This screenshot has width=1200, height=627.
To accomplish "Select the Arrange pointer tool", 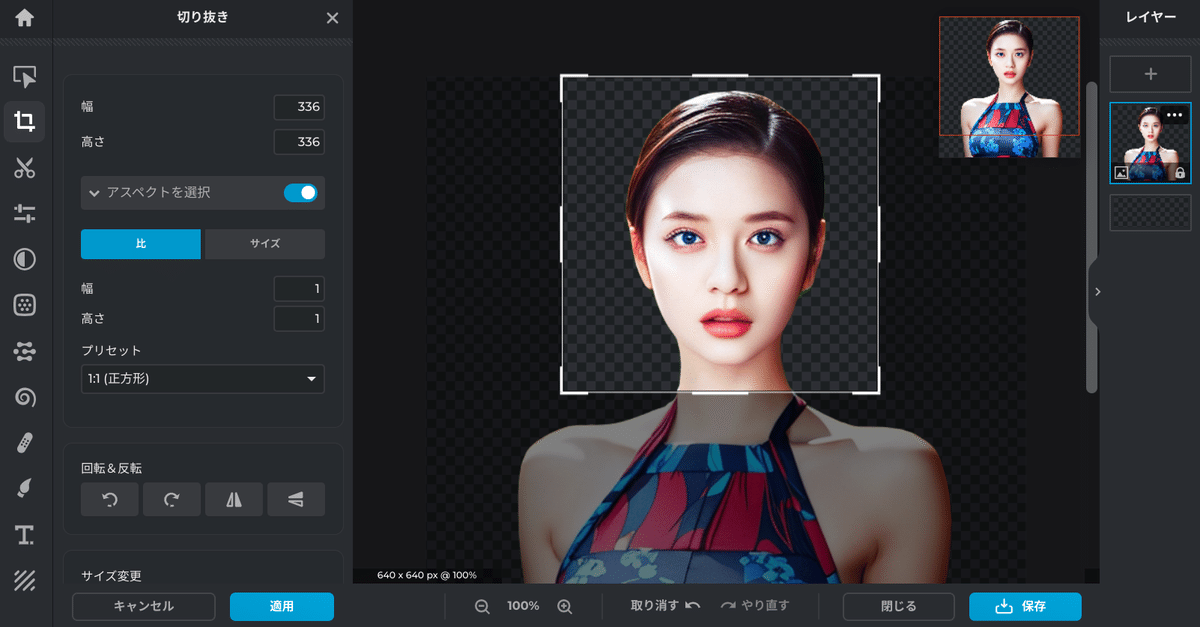I will coord(24,77).
